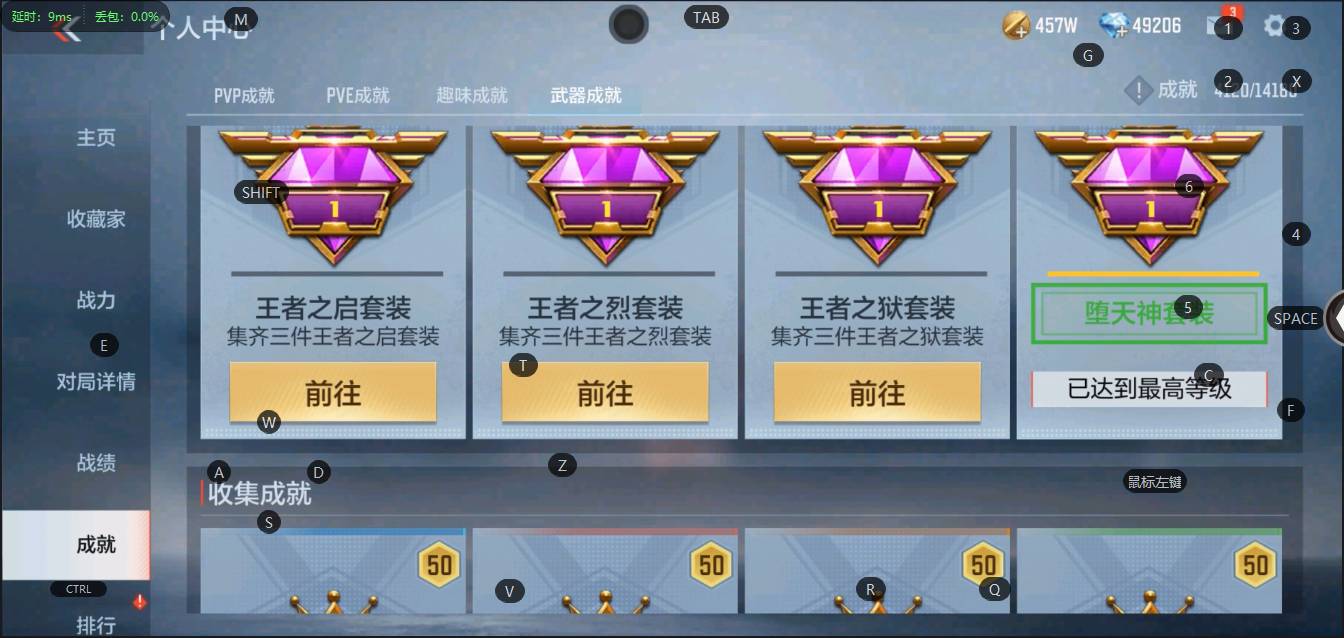Select the 武器成就 tab

click(x=586, y=95)
